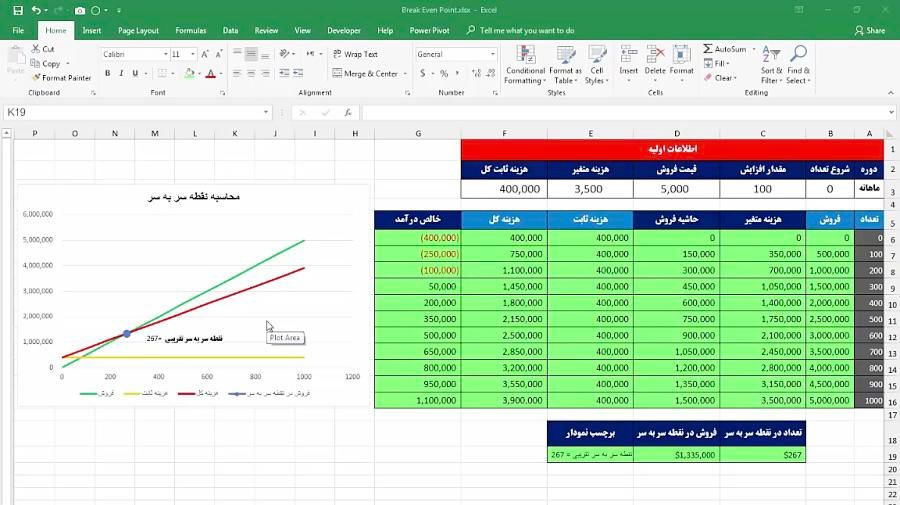The height and width of the screenshot is (505, 900).
Task: Click the Wrap Text button
Action: coord(355,54)
